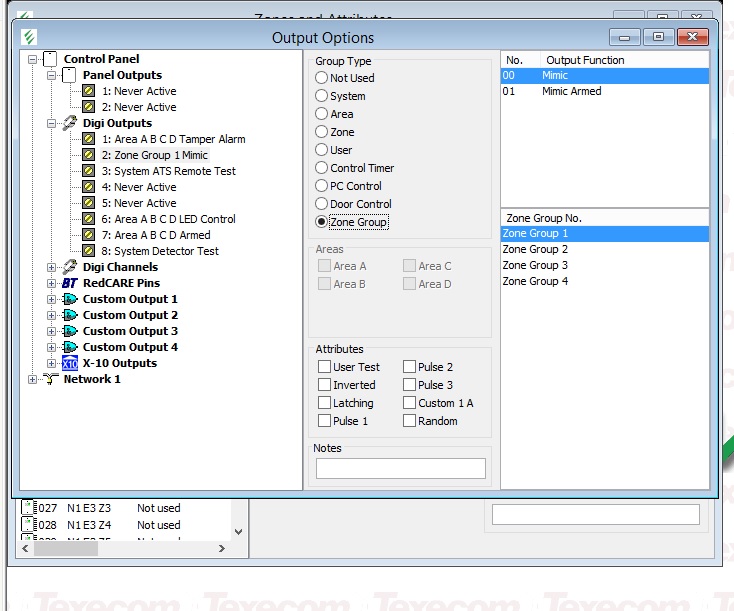Select the System group type radio button
The height and width of the screenshot is (611, 734).
(x=322, y=96)
